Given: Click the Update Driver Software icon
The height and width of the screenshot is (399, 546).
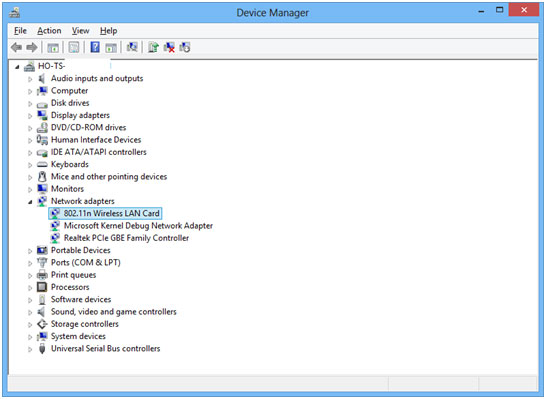Looking at the screenshot, I should pos(153,47).
